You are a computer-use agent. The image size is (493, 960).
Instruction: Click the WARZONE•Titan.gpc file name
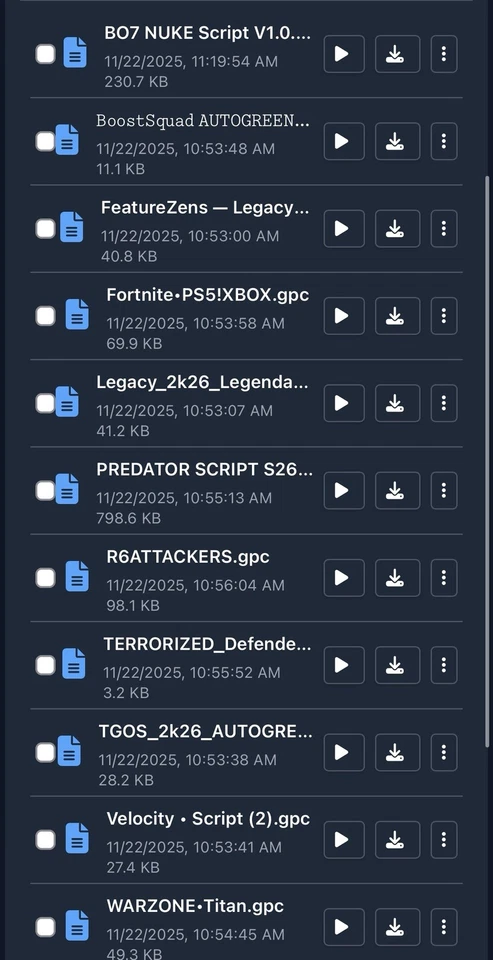pos(195,906)
